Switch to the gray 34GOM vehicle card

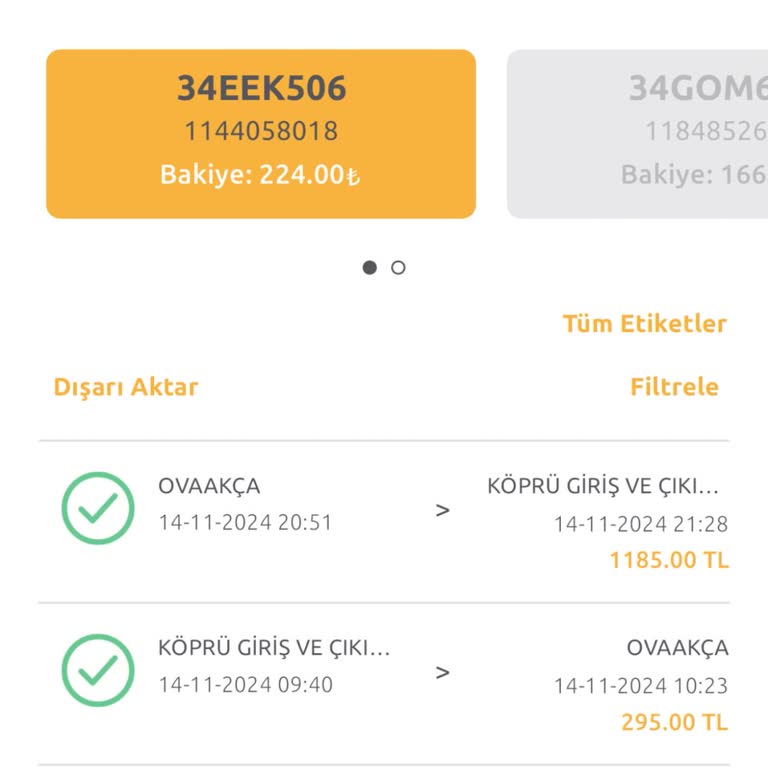coord(640,134)
